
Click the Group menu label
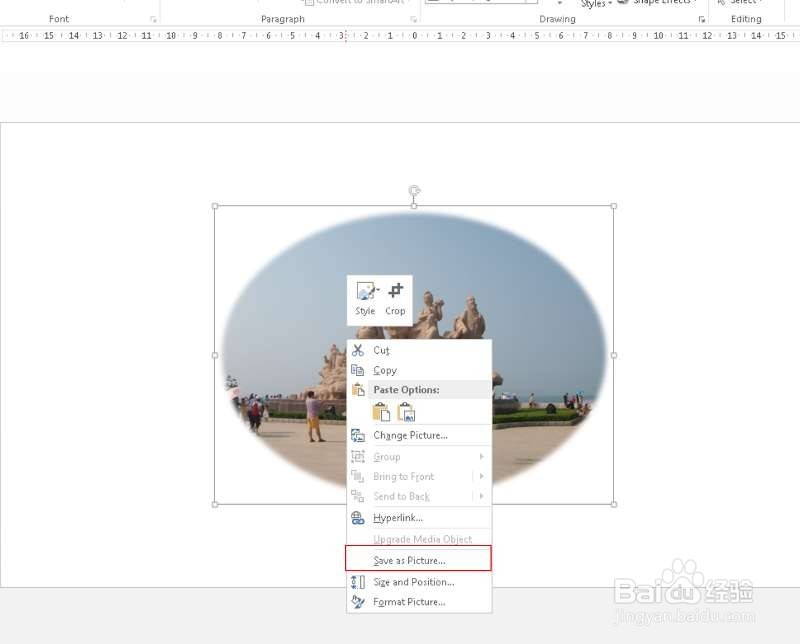387,457
